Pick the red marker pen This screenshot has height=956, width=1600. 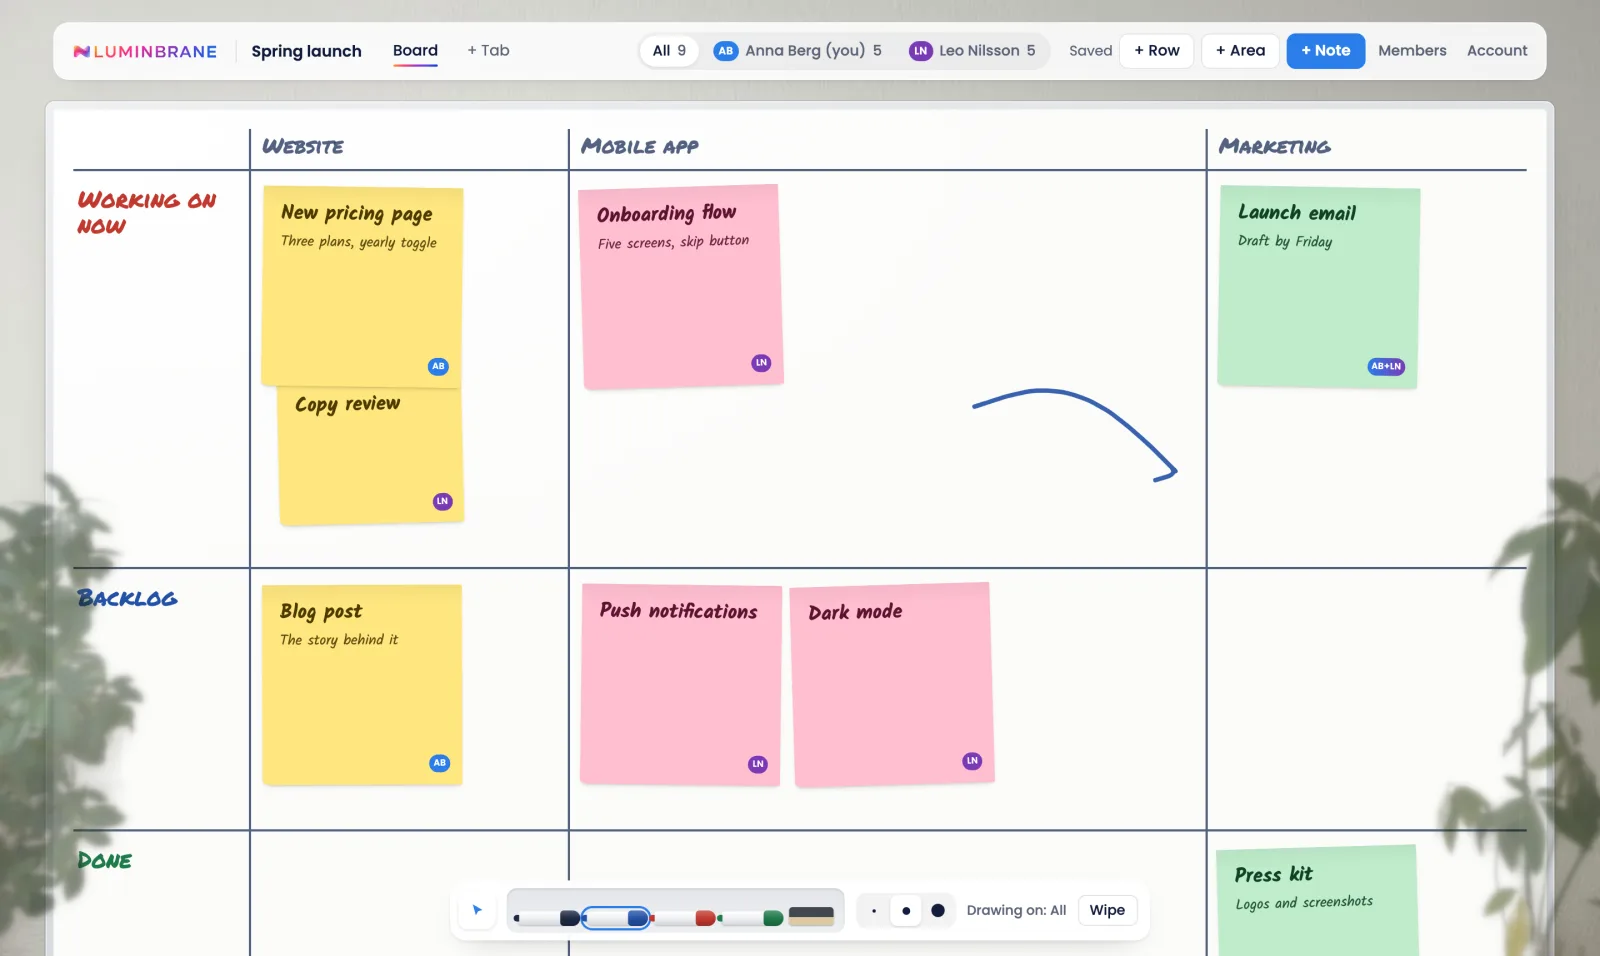click(x=683, y=918)
